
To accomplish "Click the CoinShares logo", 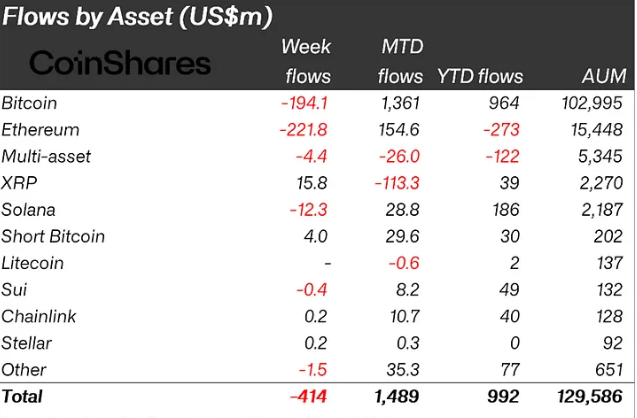I will coord(120,64).
